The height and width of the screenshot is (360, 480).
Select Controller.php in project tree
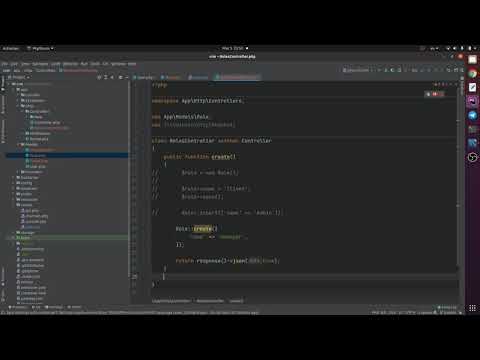45,122
